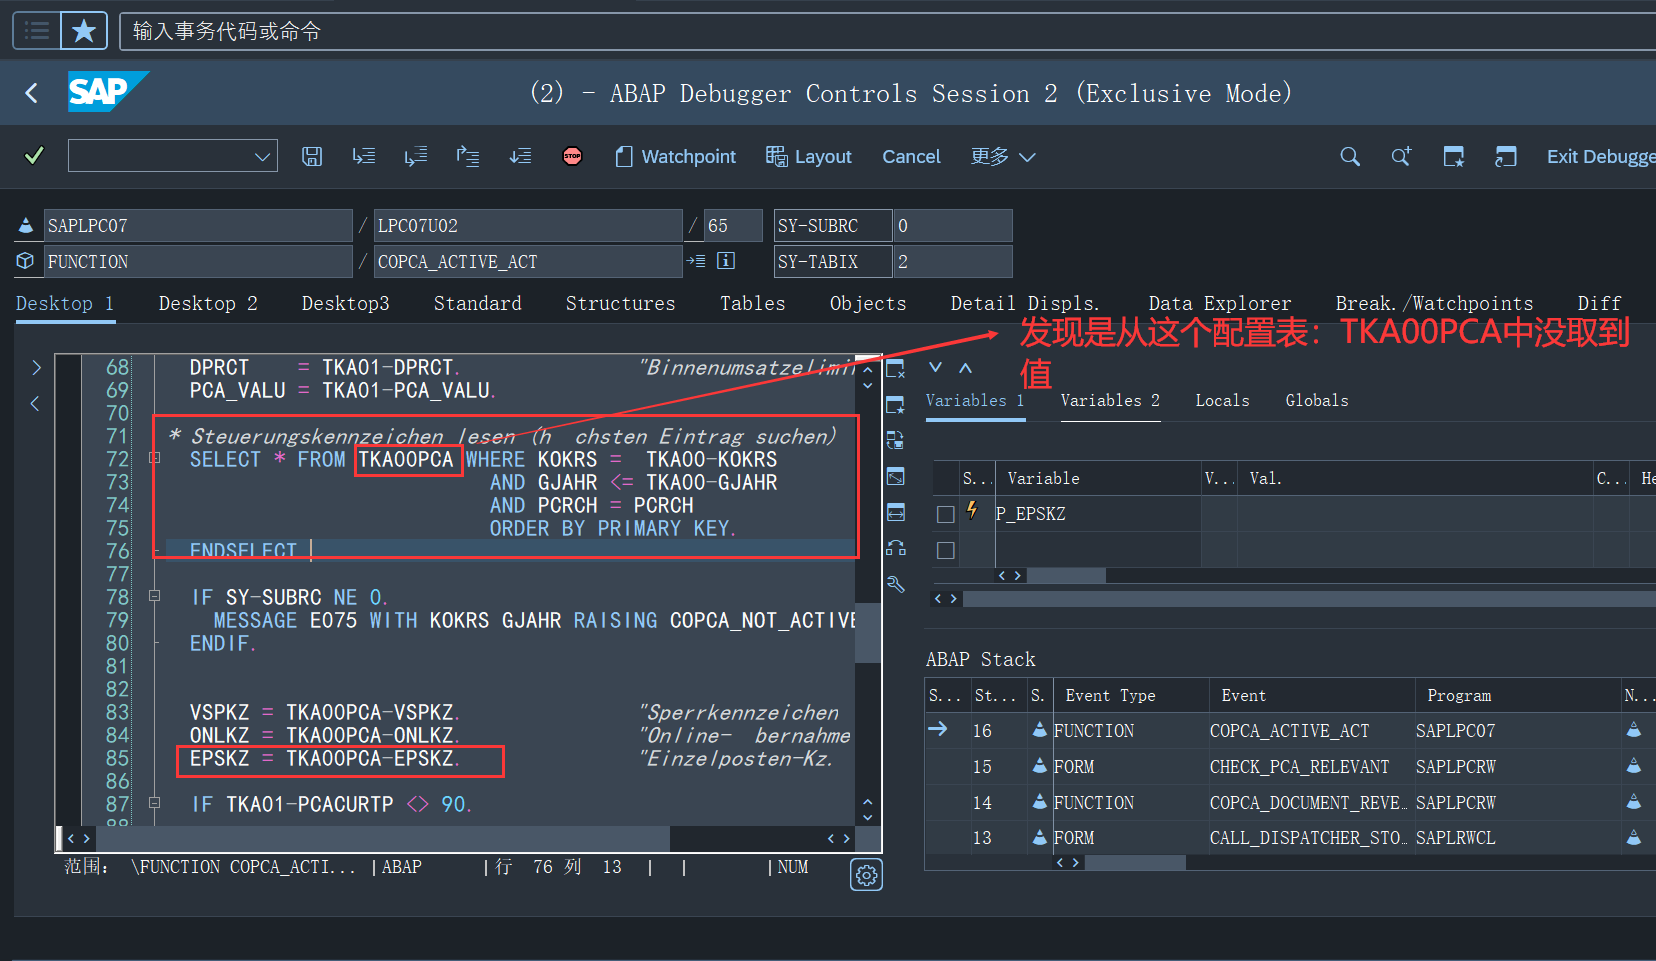Open the command field dropdown
This screenshot has width=1656, height=961.
pos(262,156)
